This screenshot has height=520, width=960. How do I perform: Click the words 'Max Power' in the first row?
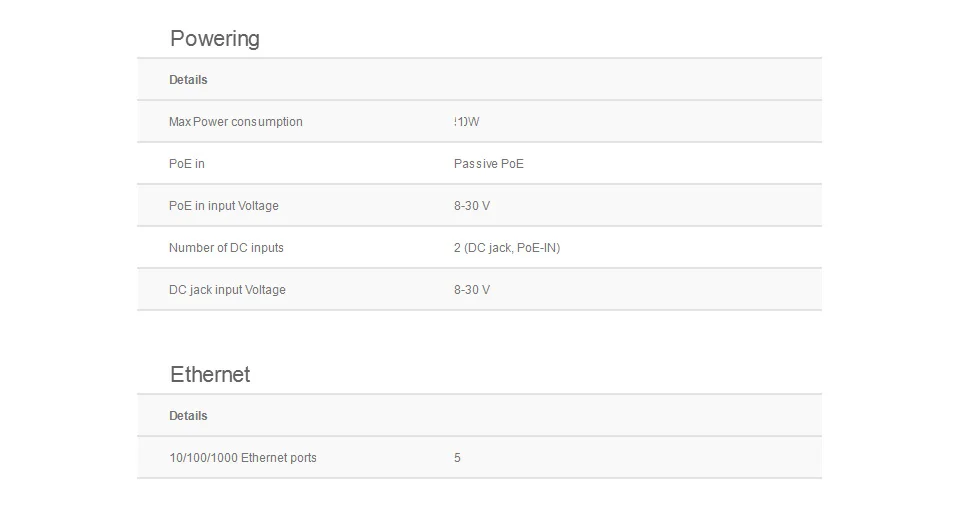198,122
